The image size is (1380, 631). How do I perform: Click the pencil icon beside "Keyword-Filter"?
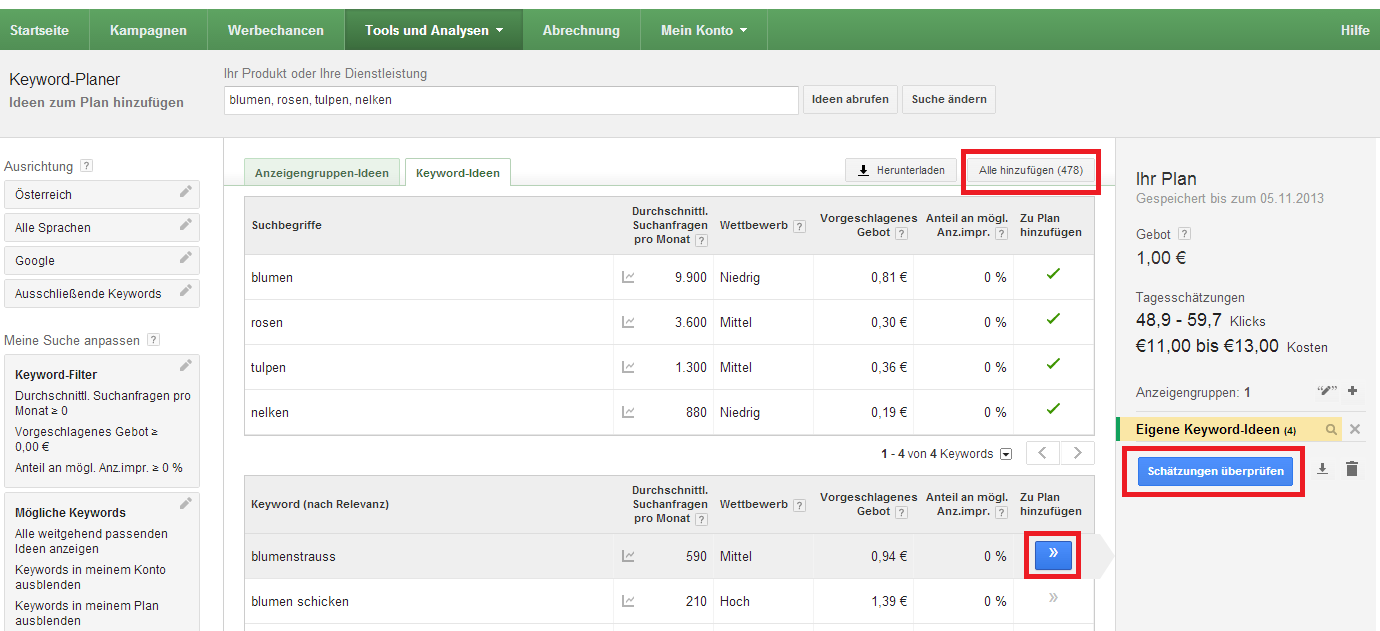[184, 365]
